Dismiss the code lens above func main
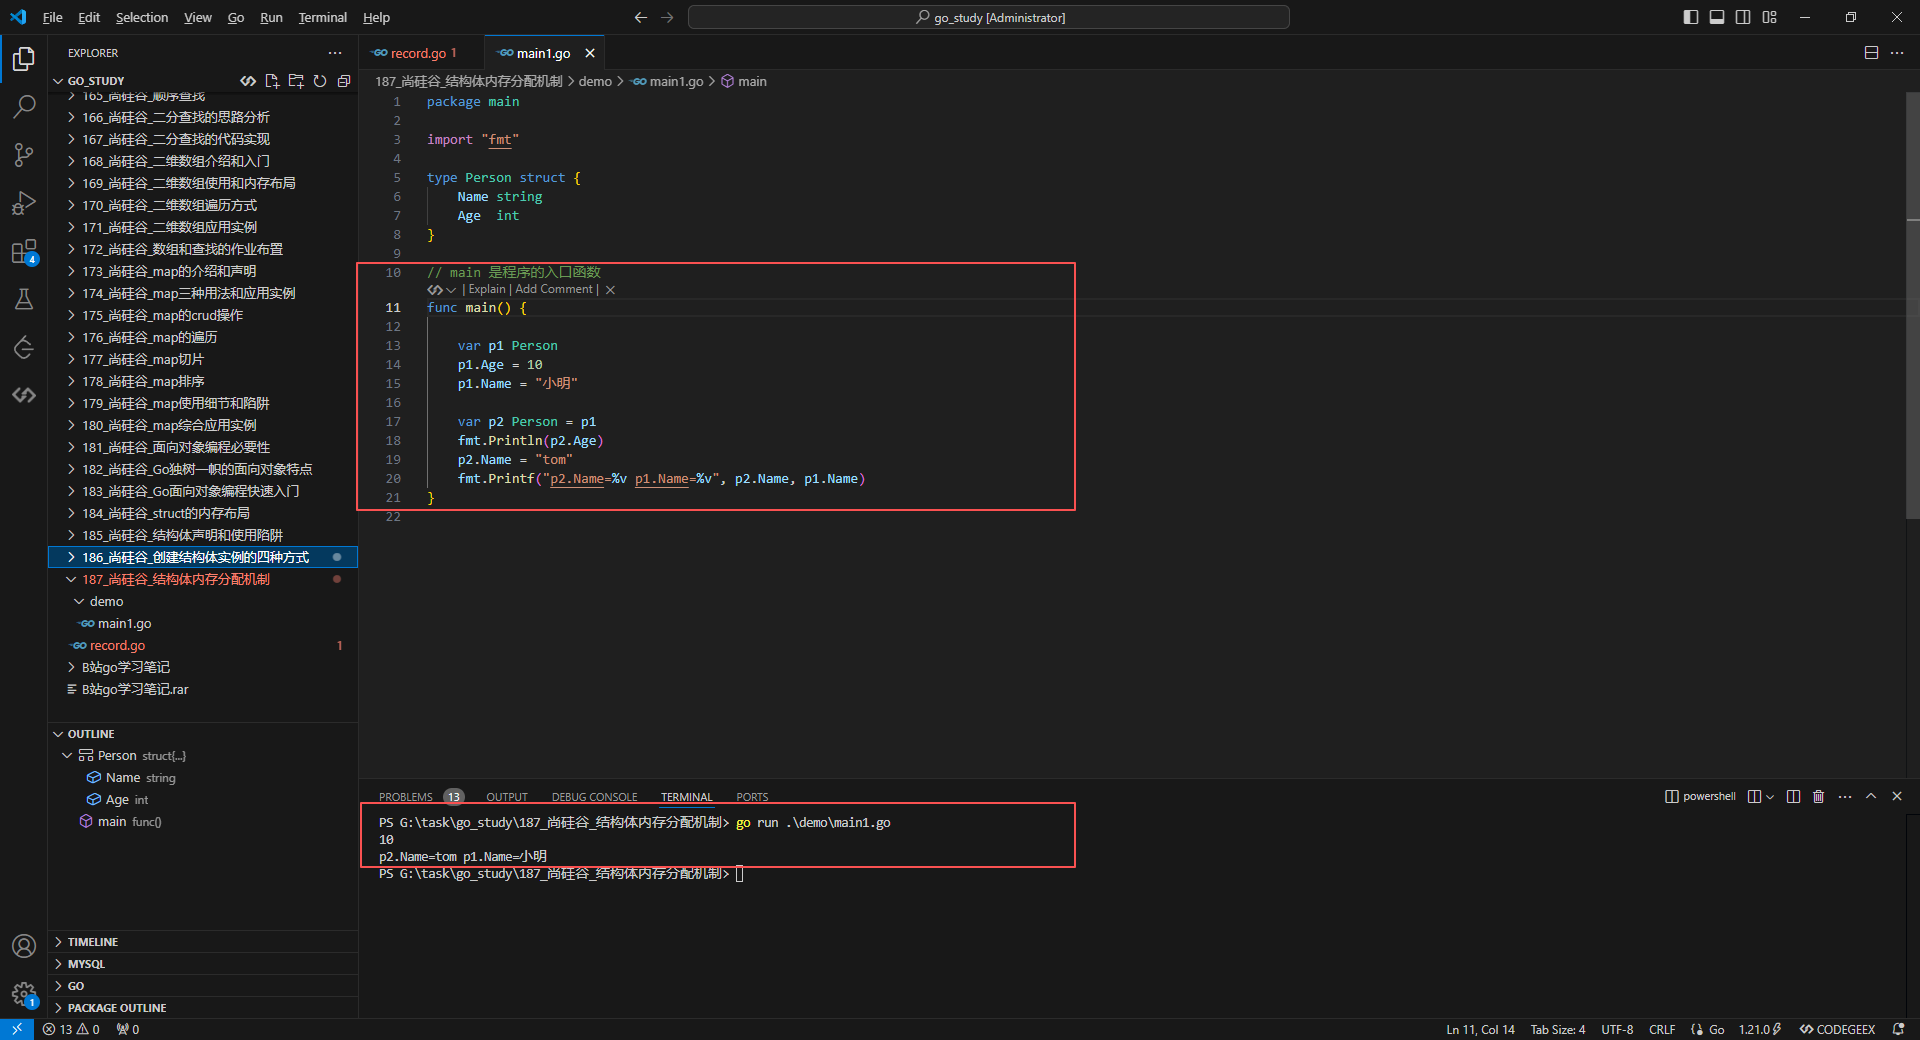1920x1040 pixels. 610,290
